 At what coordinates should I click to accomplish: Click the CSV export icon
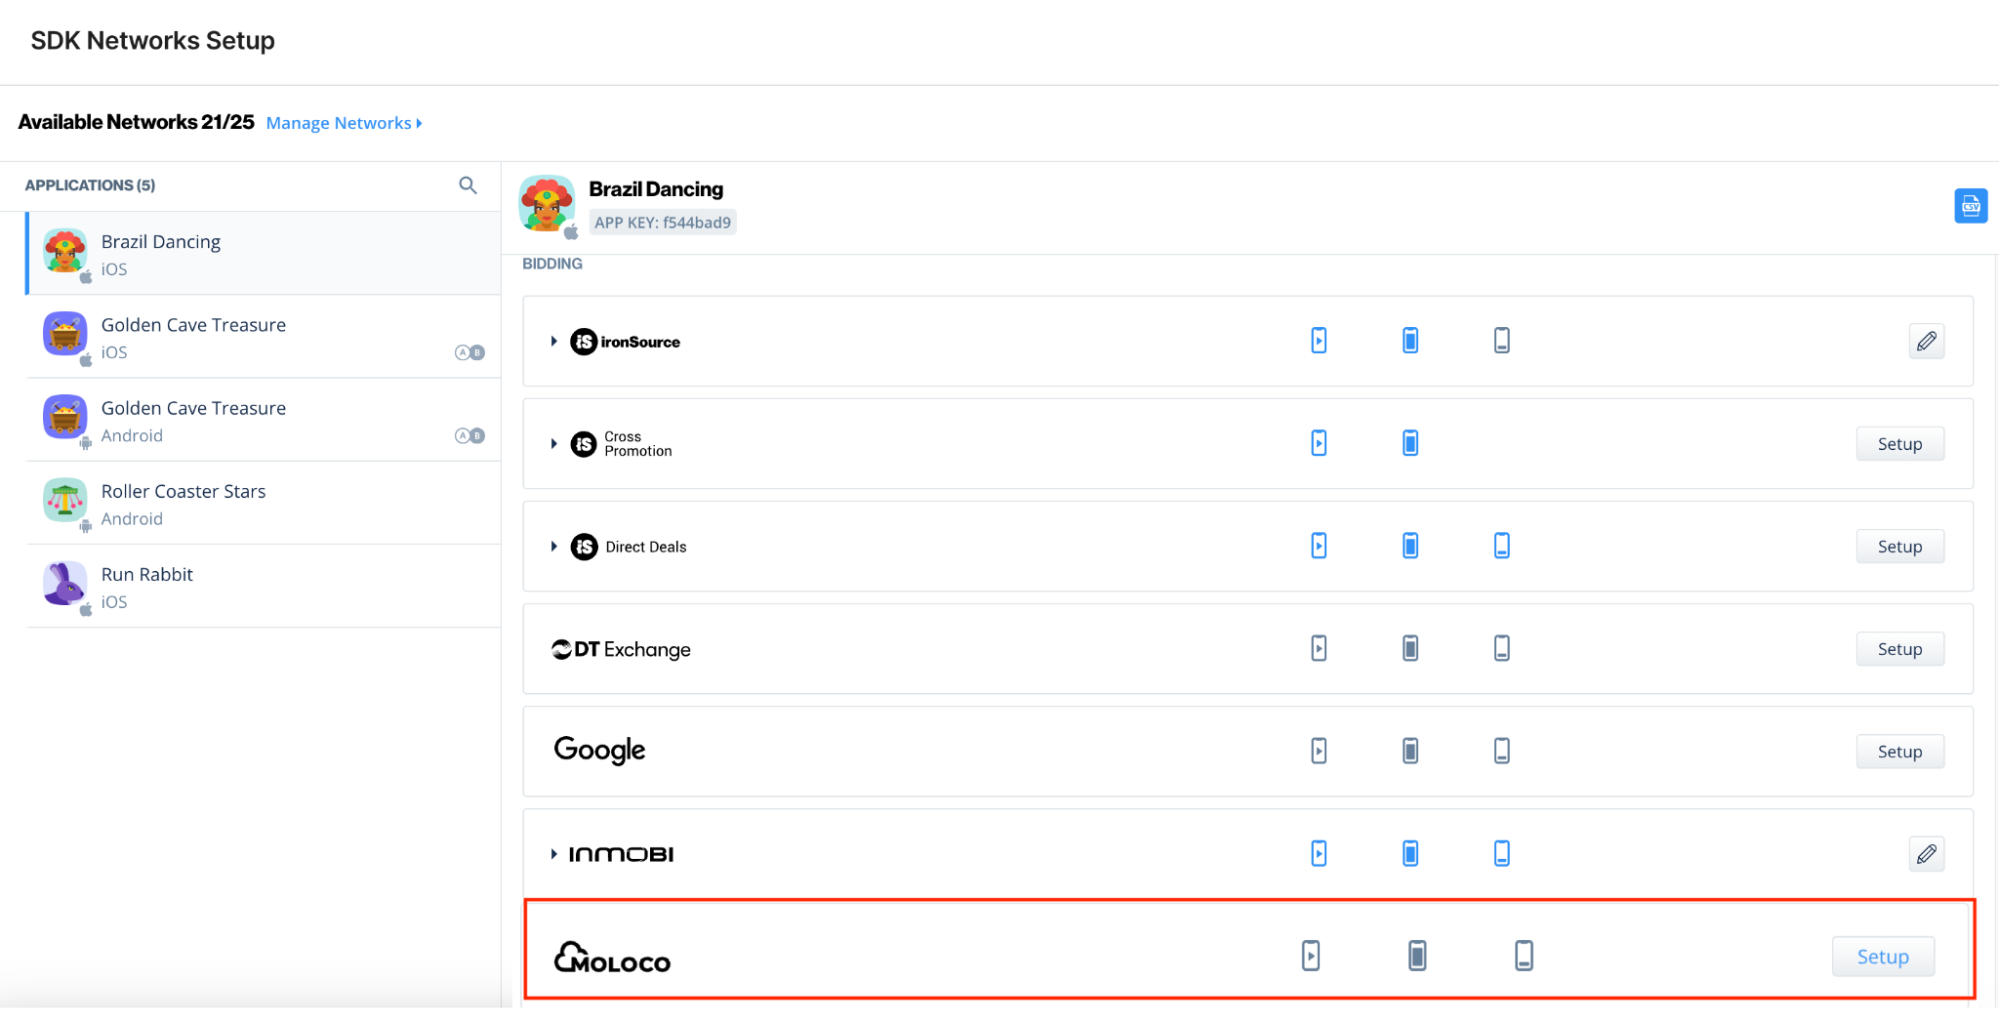tap(1970, 206)
